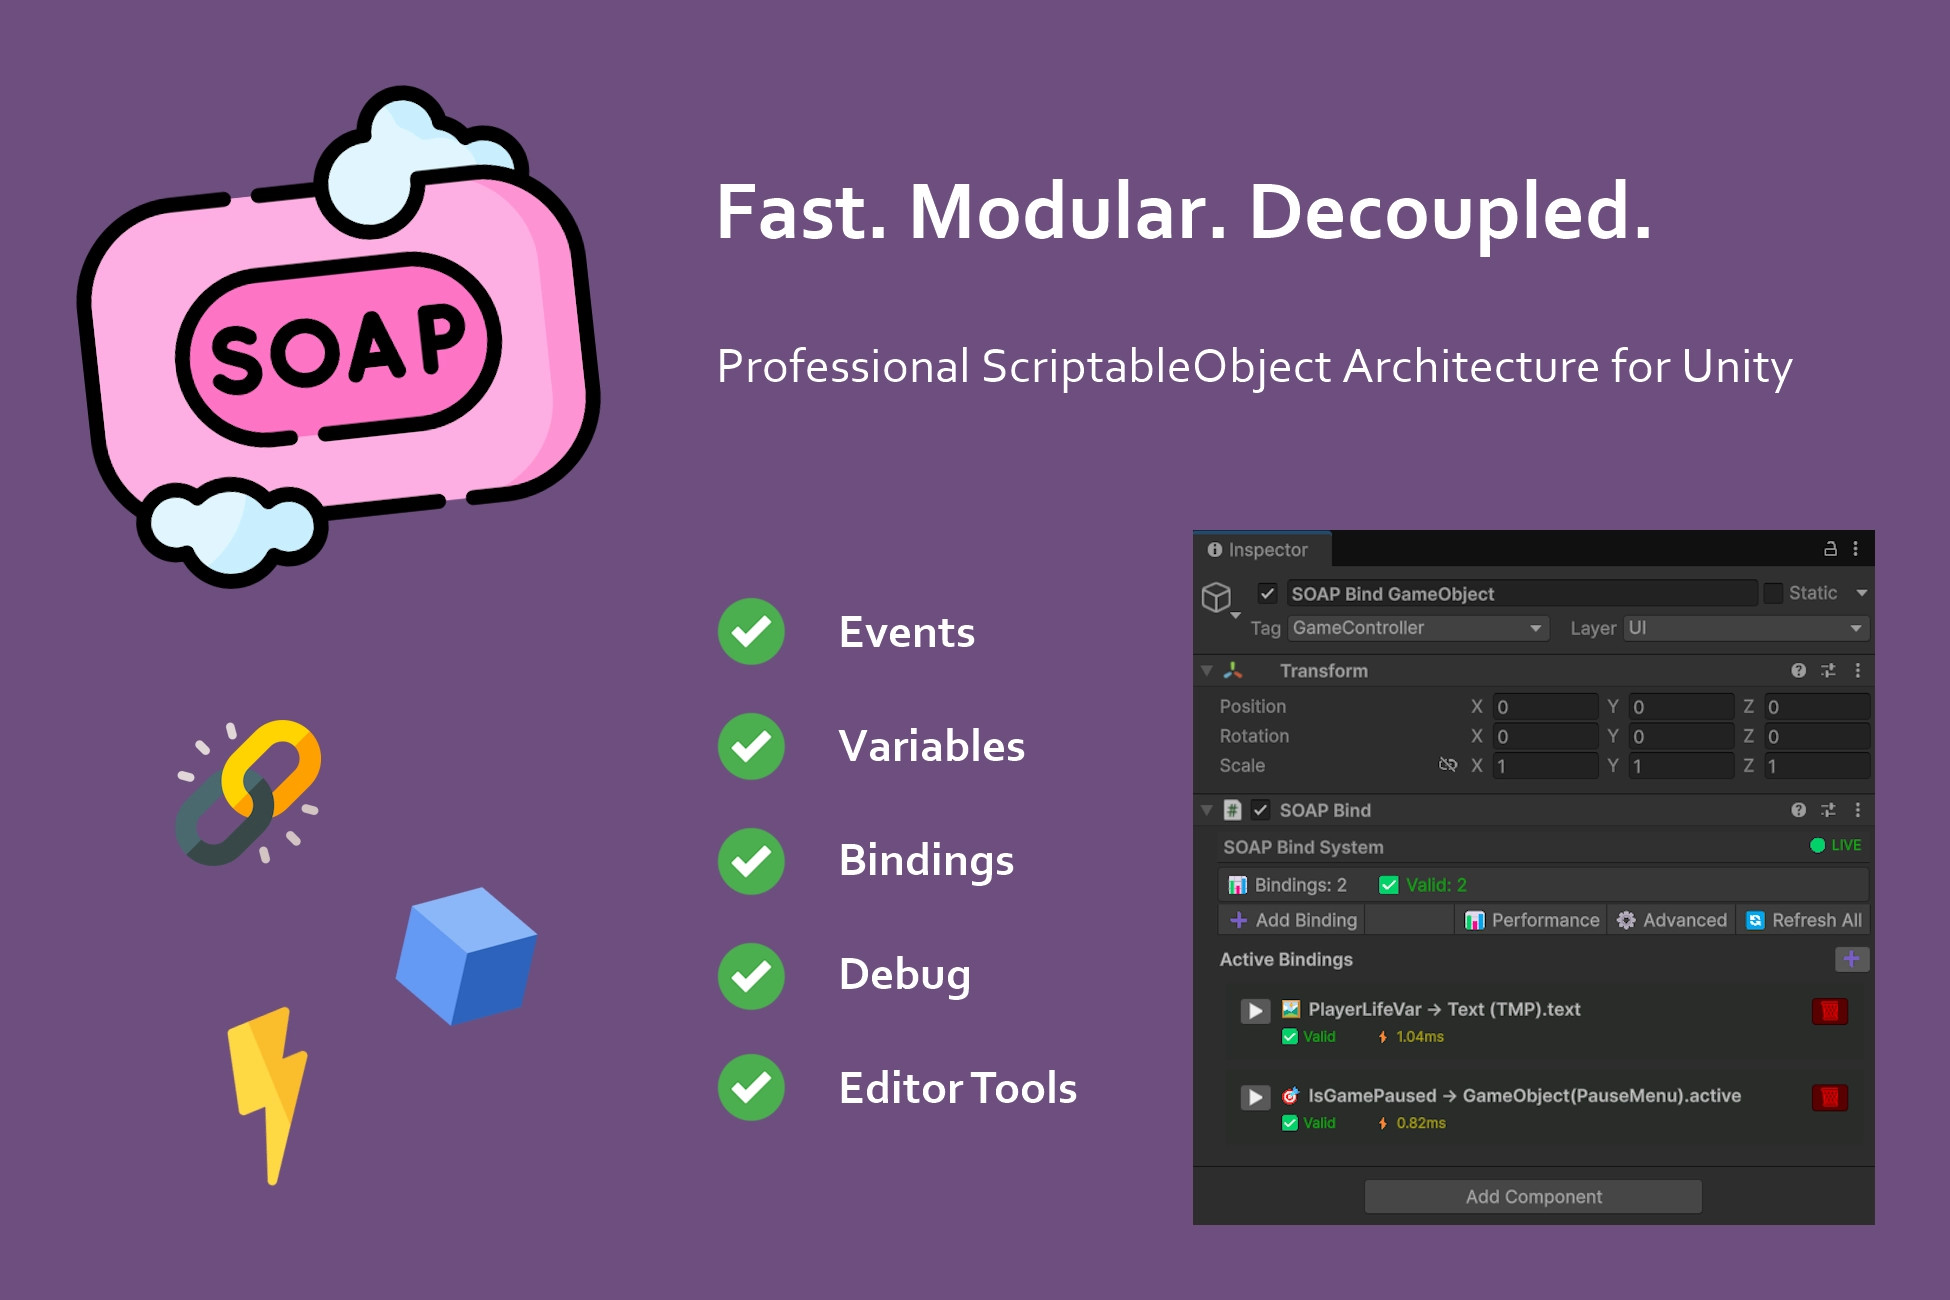Edit the Position X value field
This screenshot has height=1300, width=1950.
tap(1545, 706)
